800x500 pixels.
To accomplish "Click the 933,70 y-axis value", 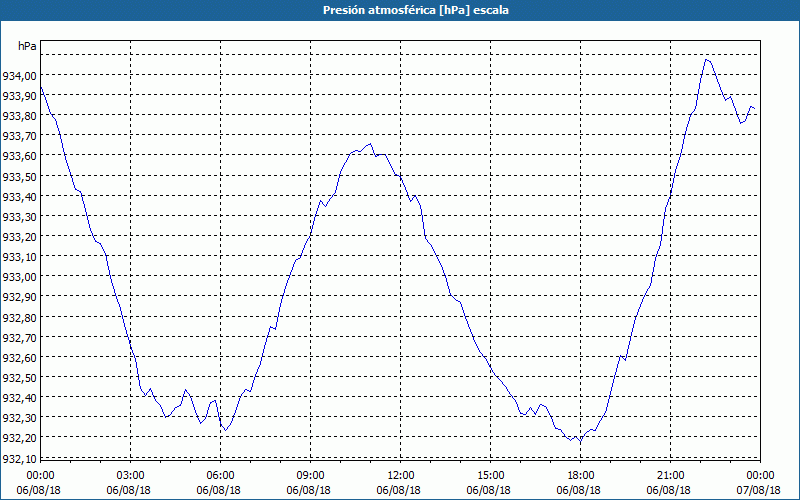I will [x=19, y=136].
